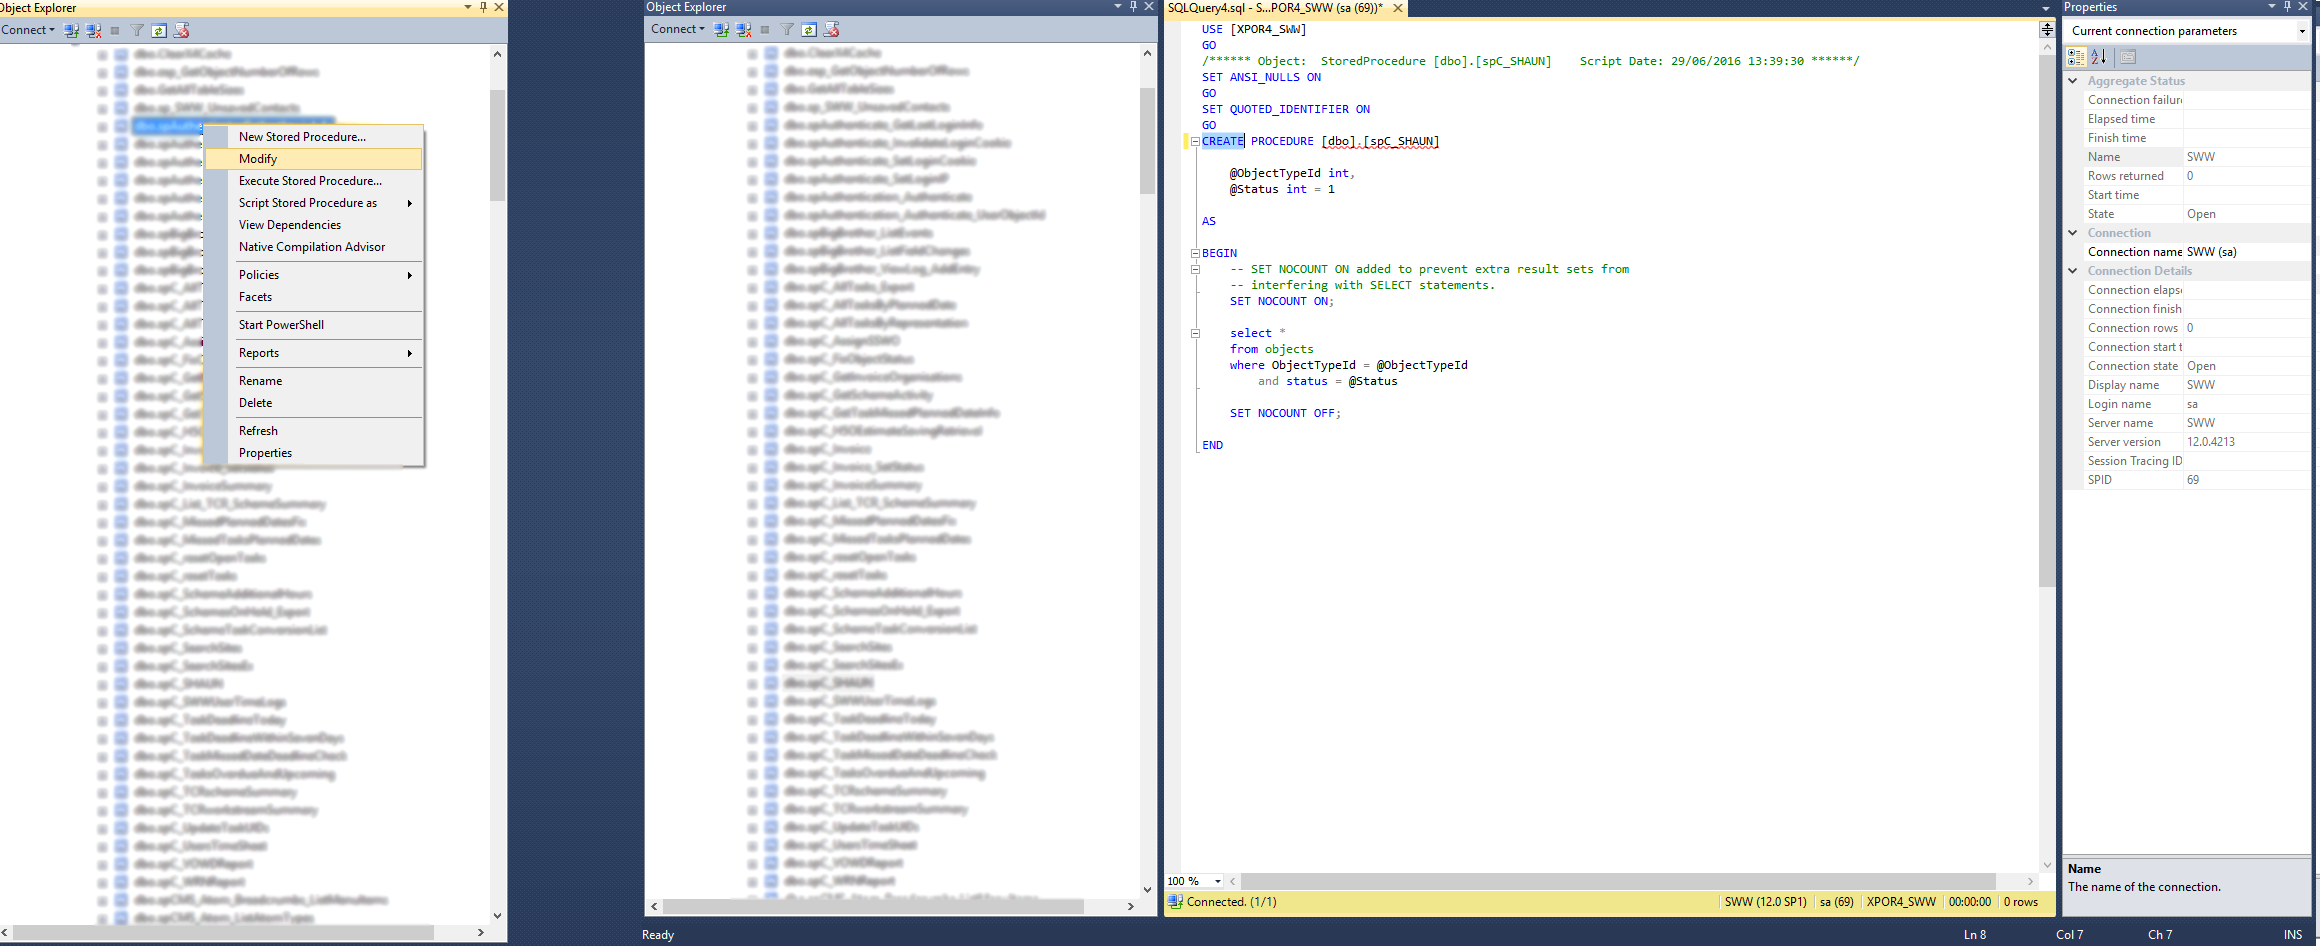Click Filter funnel icon in middle Object Explorer

pos(787,29)
